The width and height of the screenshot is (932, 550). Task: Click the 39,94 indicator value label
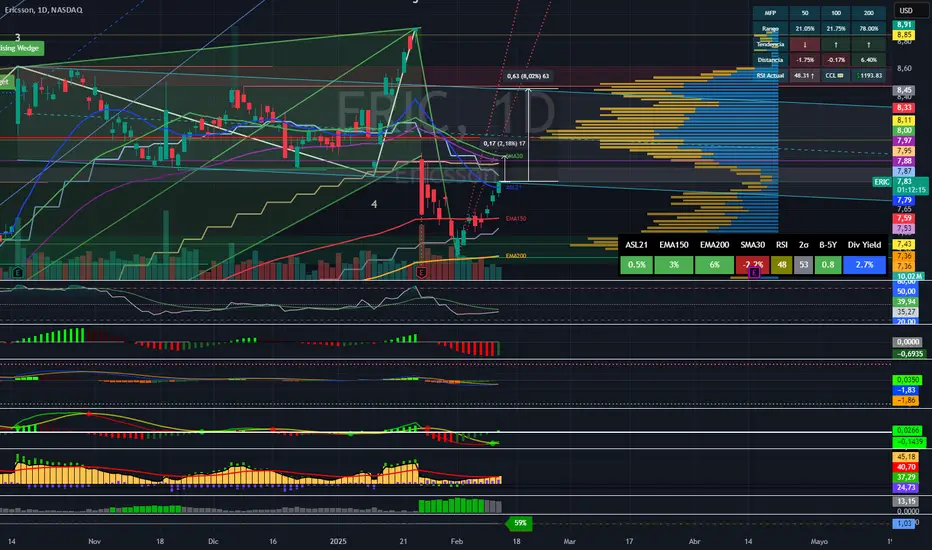(x=906, y=302)
